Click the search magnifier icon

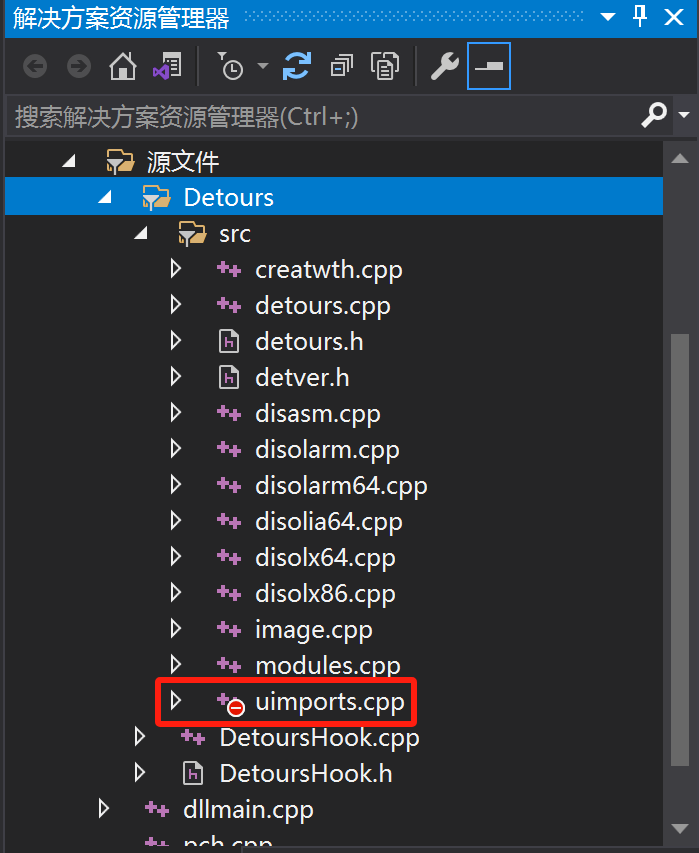[x=653, y=115]
